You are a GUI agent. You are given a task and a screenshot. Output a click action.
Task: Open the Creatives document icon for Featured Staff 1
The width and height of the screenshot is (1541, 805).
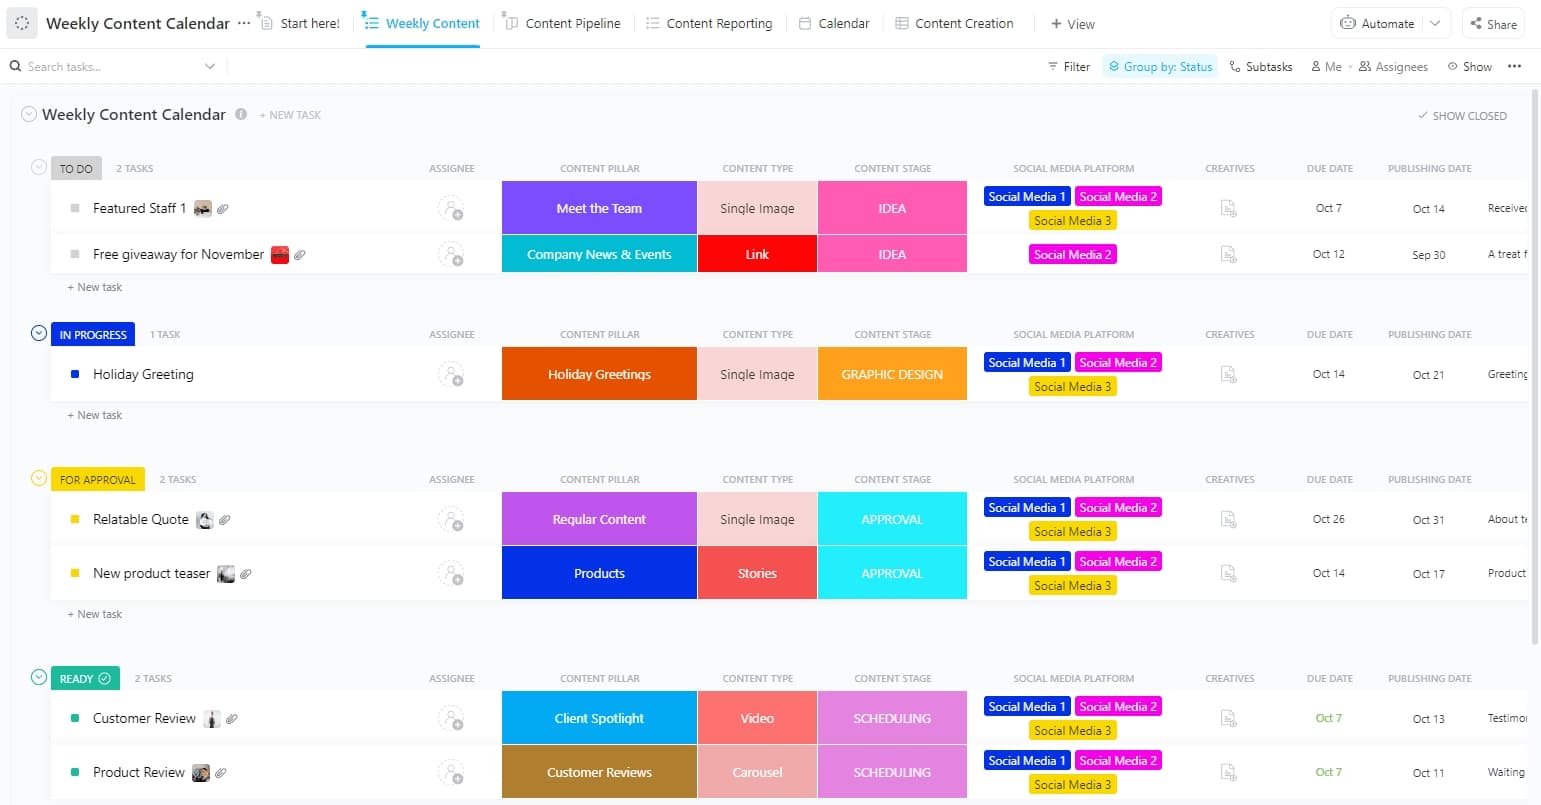[x=1227, y=207]
